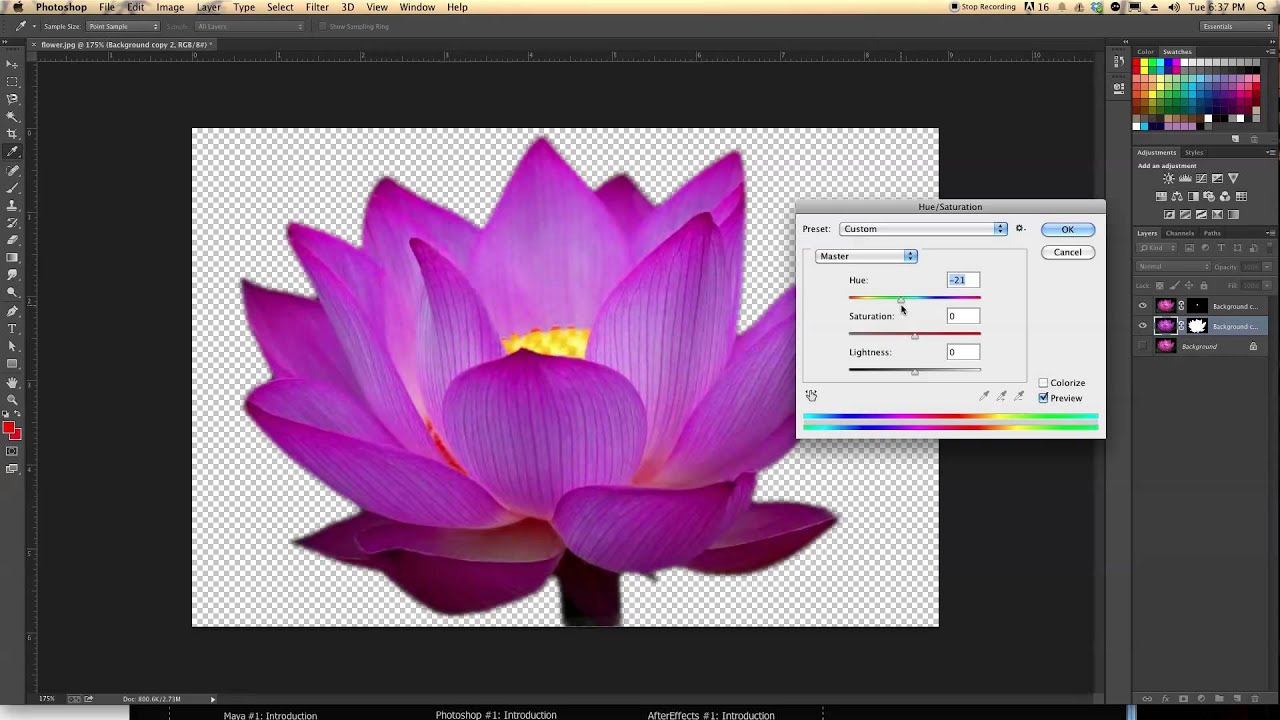The image size is (1280, 720).
Task: Cancel the Hue/Saturation dialog
Action: pos(1067,252)
